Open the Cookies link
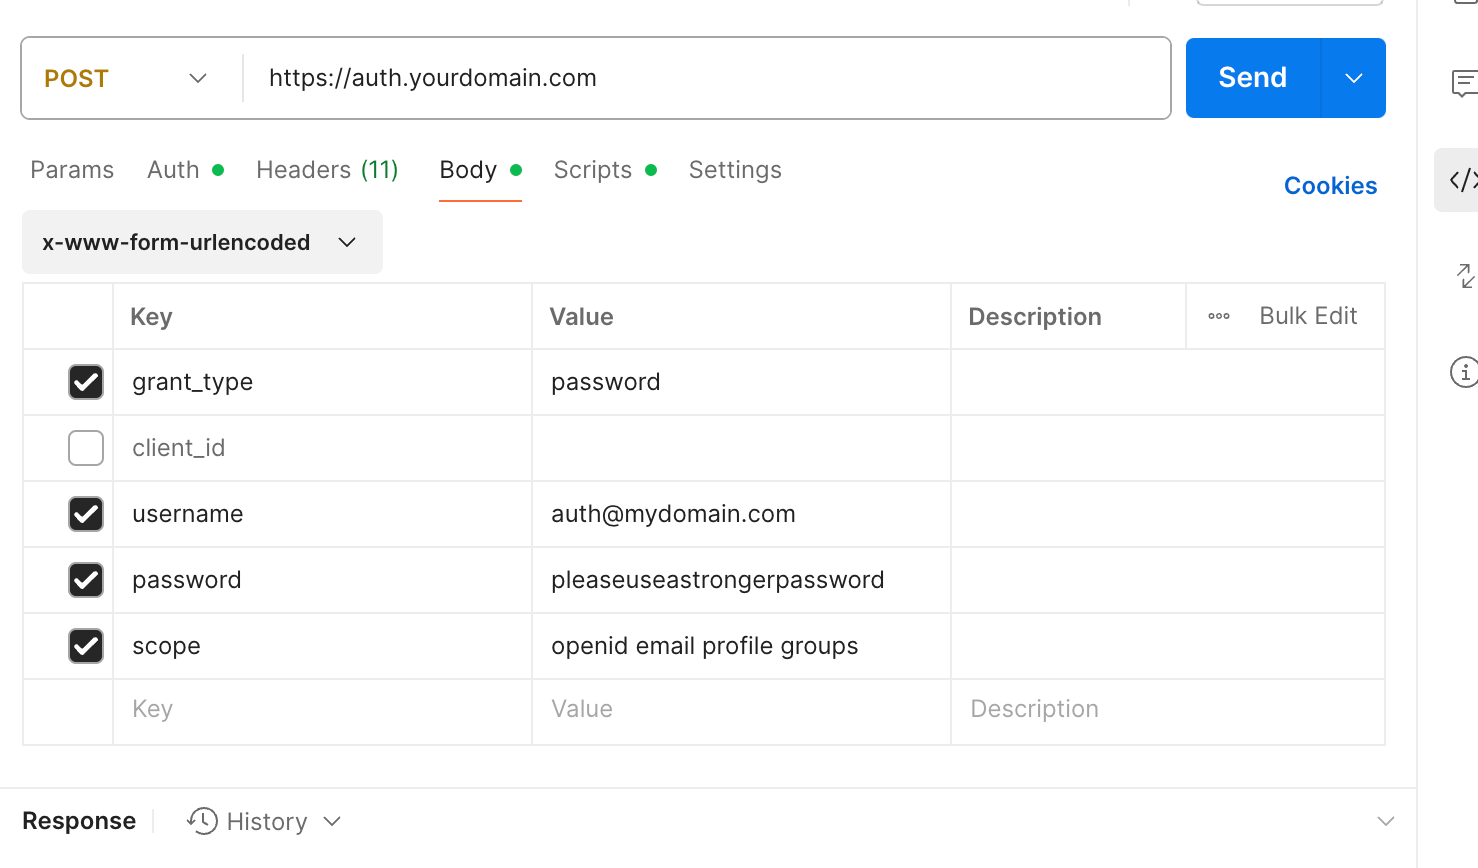Screen dimensions: 1478x868 coord(1330,186)
